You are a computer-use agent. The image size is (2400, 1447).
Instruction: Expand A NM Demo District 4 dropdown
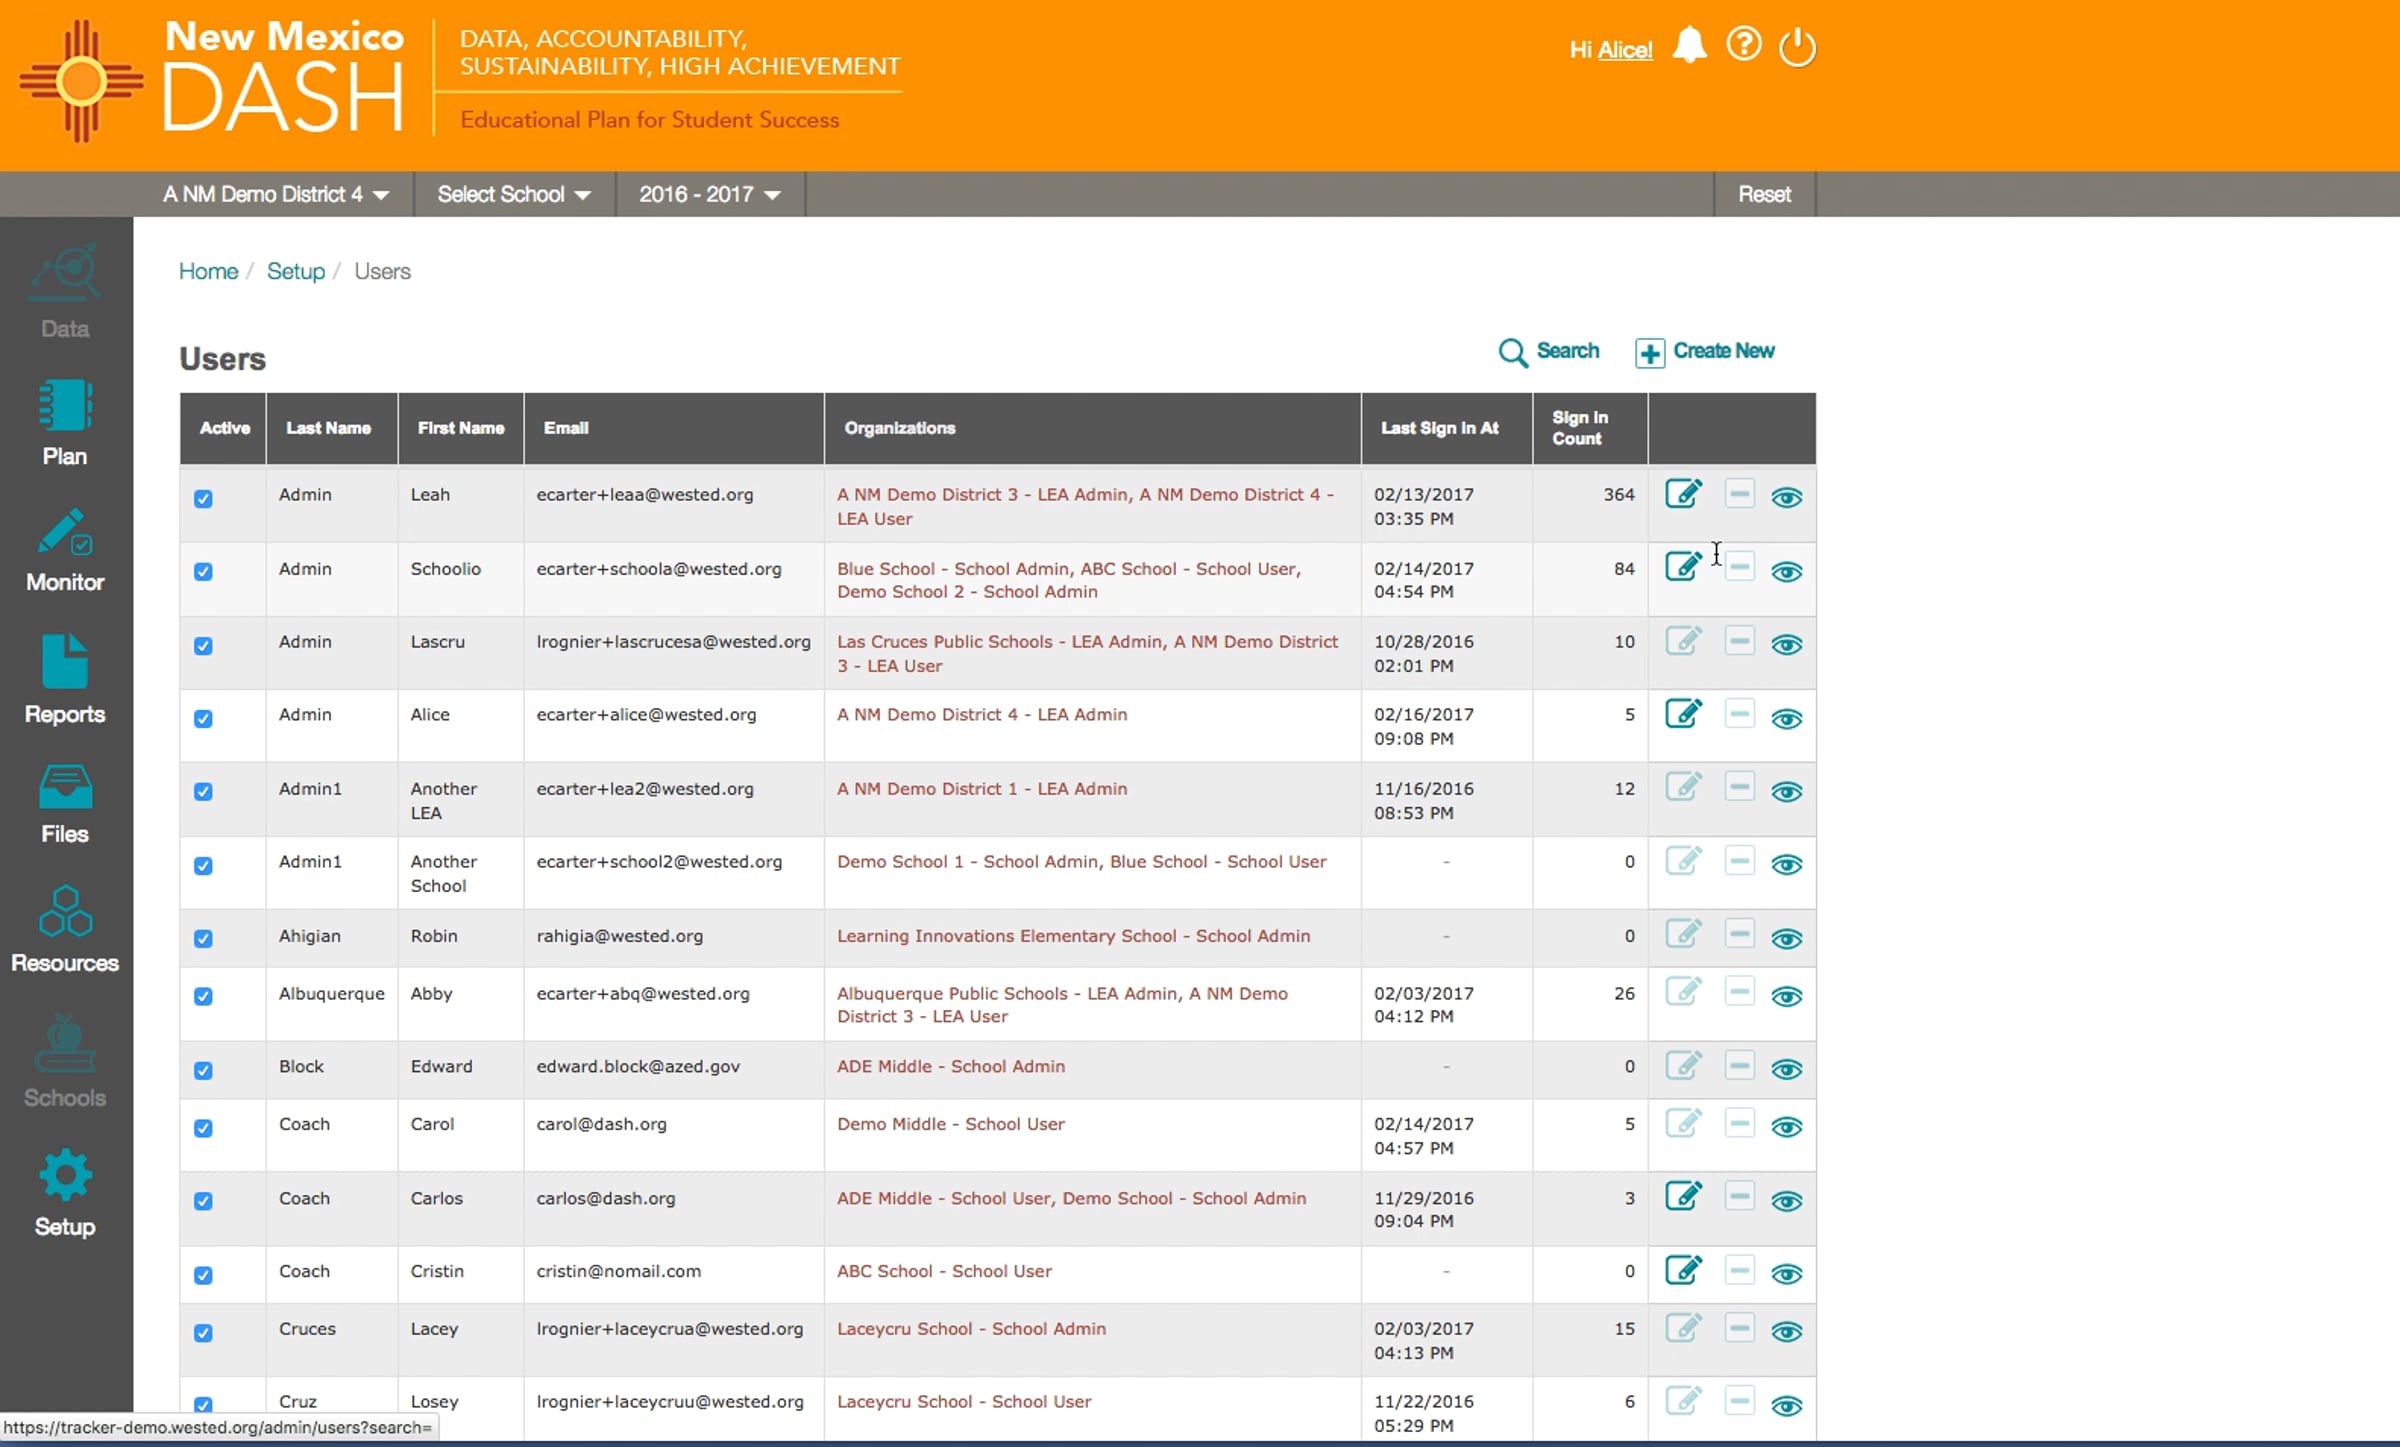(276, 194)
